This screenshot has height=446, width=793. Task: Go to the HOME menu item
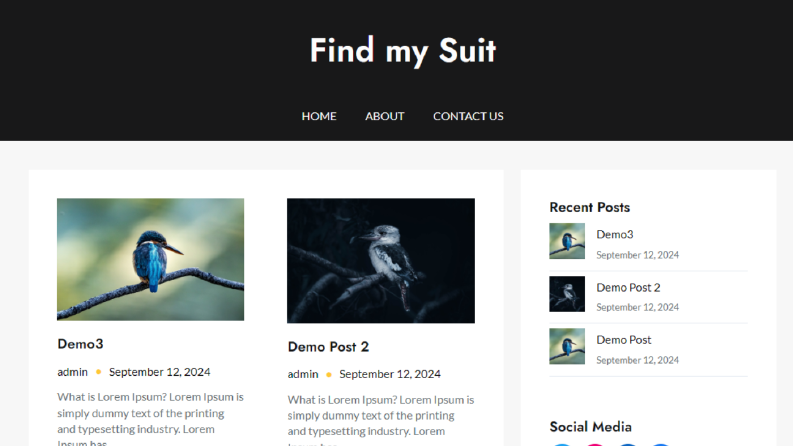(x=319, y=116)
